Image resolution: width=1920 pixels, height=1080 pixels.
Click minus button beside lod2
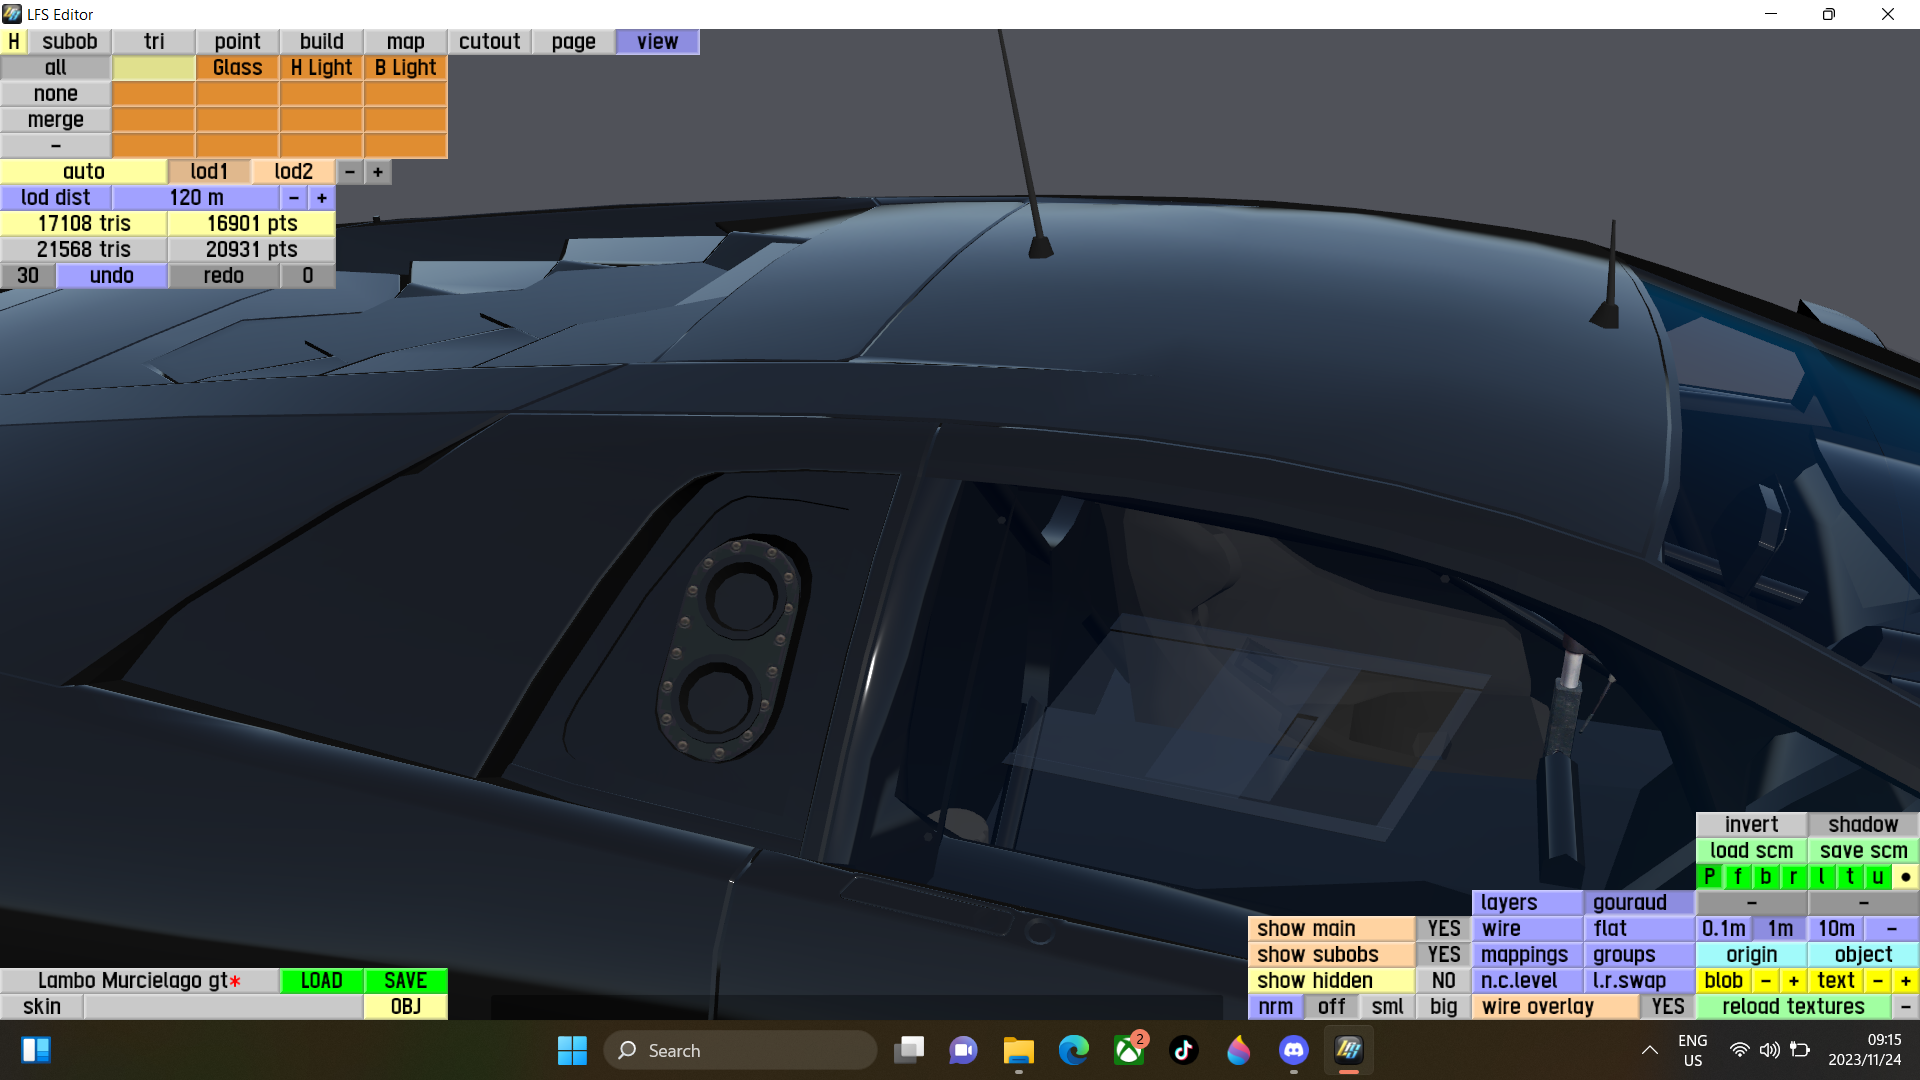point(349,172)
